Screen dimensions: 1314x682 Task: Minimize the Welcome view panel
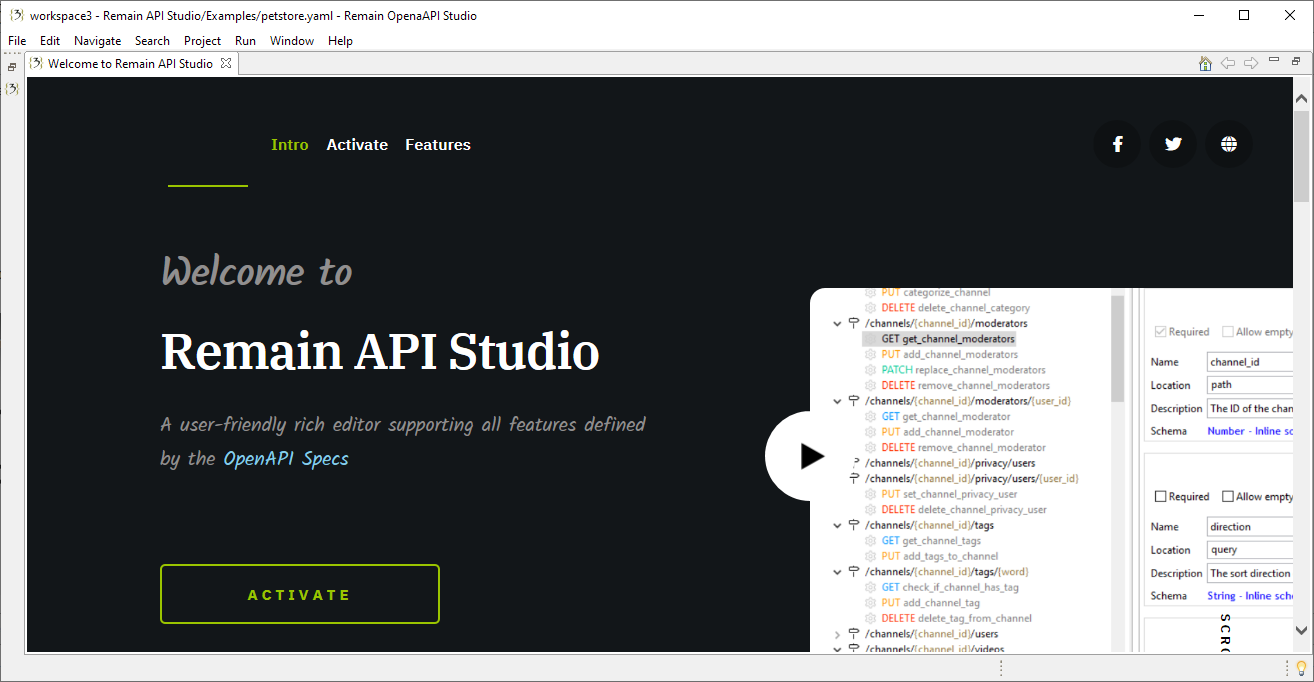pyautogui.click(x=1274, y=61)
